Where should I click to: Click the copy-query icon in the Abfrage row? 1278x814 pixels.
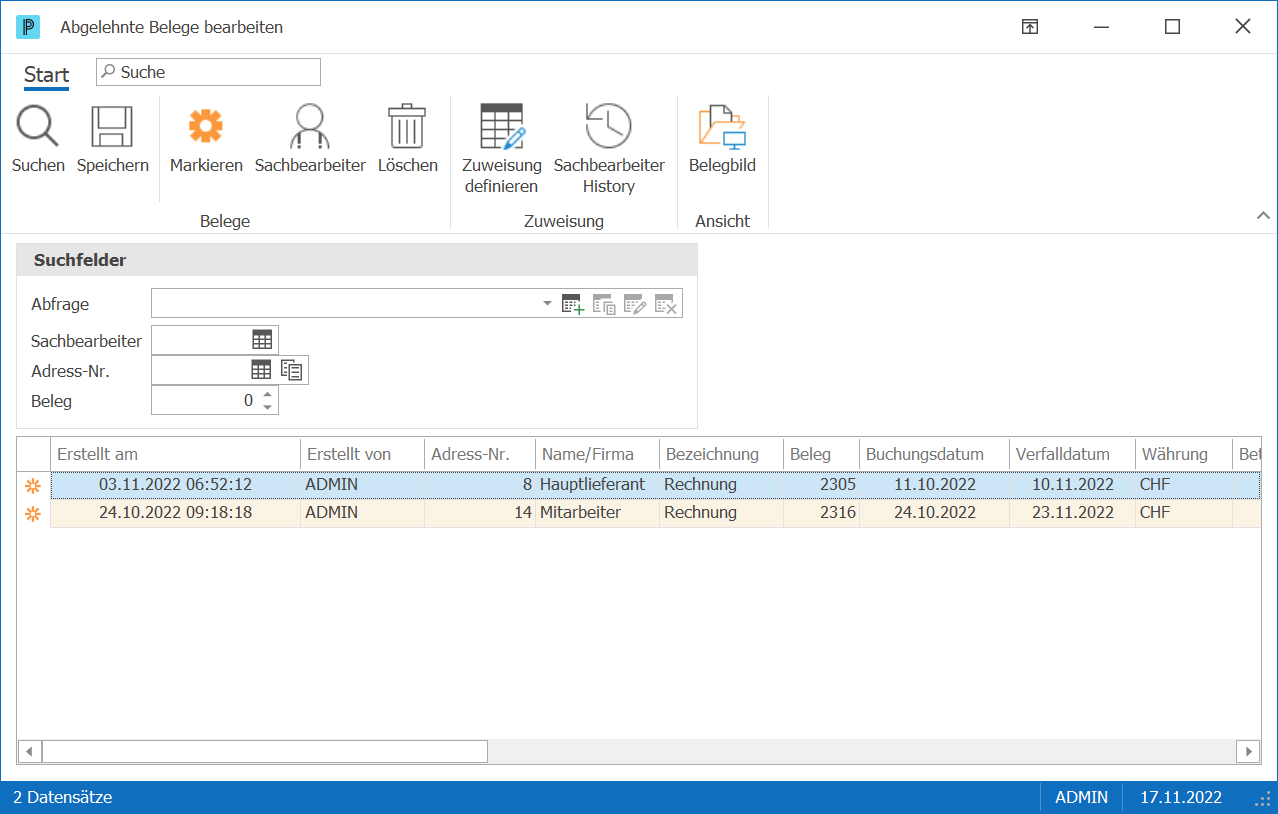(604, 304)
